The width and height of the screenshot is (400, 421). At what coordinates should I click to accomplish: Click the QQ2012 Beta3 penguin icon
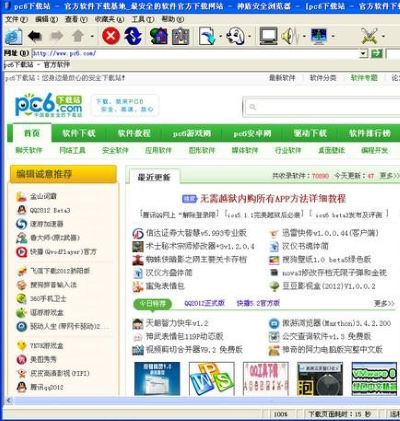pos(21,210)
